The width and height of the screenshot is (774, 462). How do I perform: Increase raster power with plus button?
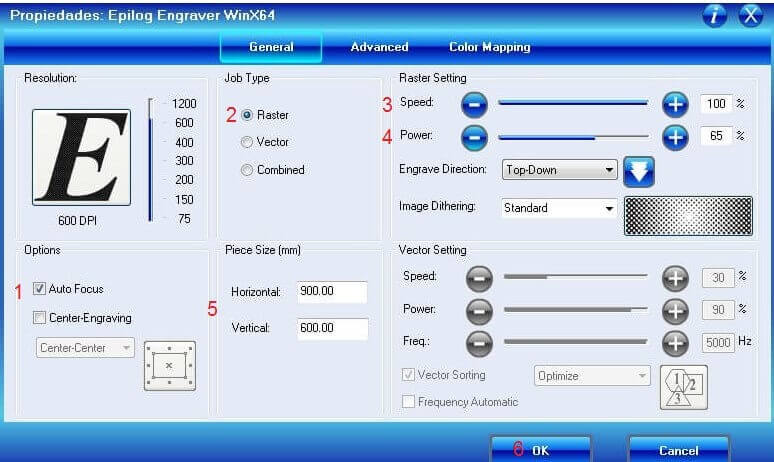(675, 137)
